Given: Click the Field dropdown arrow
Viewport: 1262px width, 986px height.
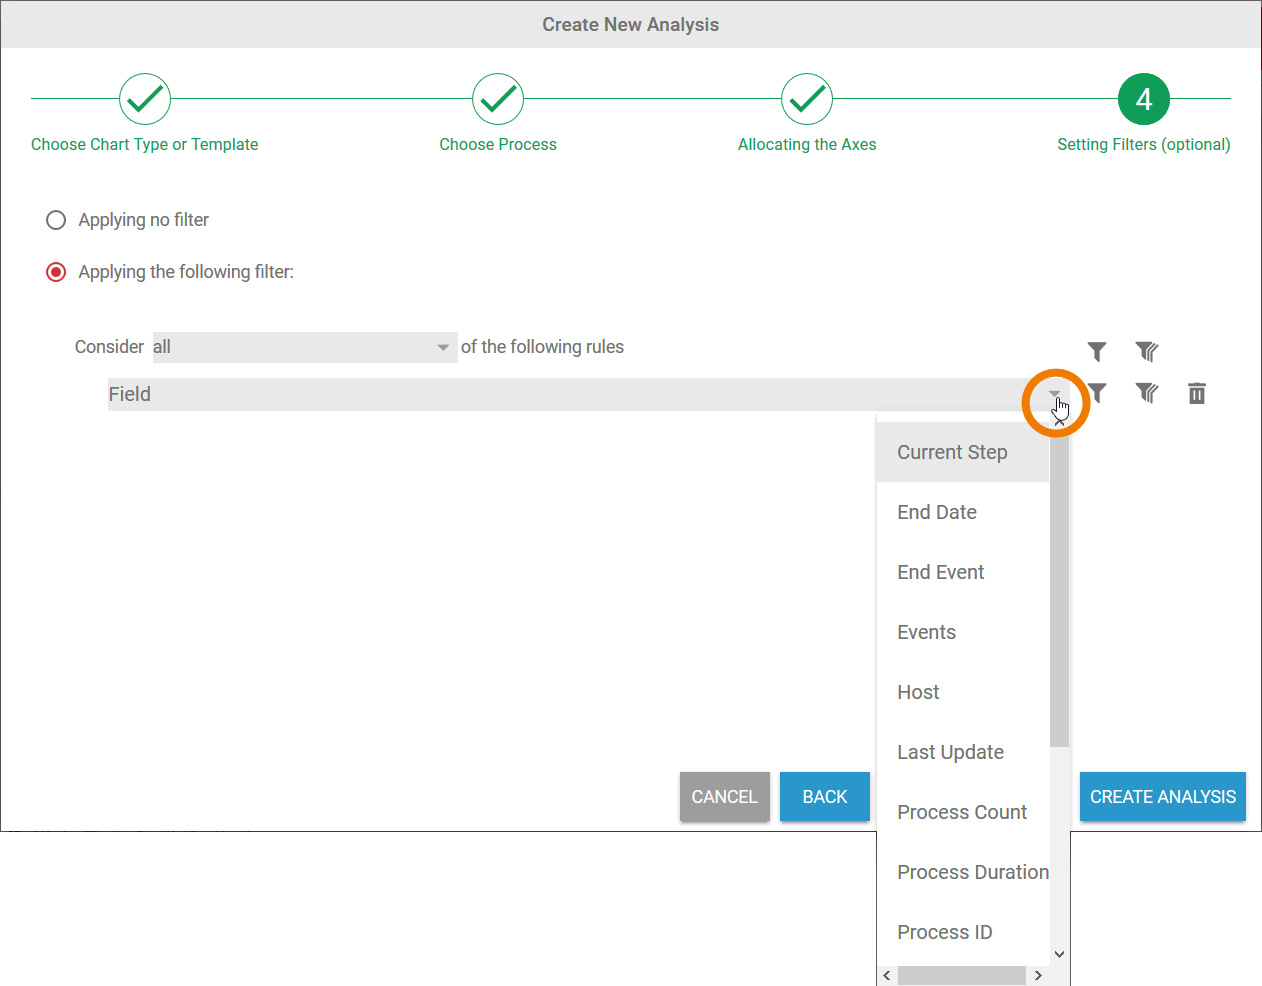Looking at the screenshot, I should [1054, 395].
